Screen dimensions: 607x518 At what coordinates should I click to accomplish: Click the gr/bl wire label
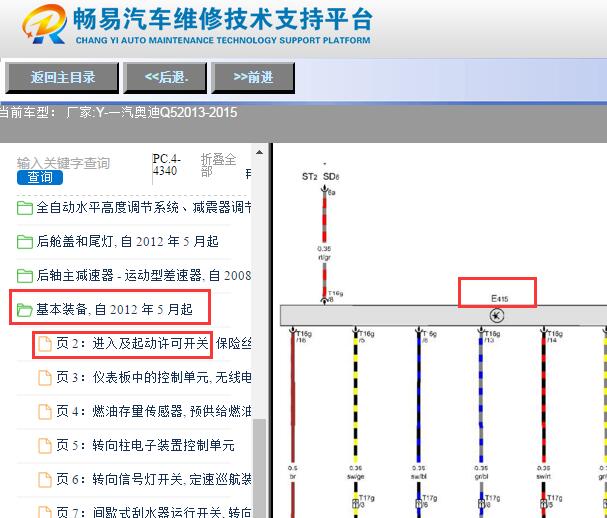pos(481,477)
